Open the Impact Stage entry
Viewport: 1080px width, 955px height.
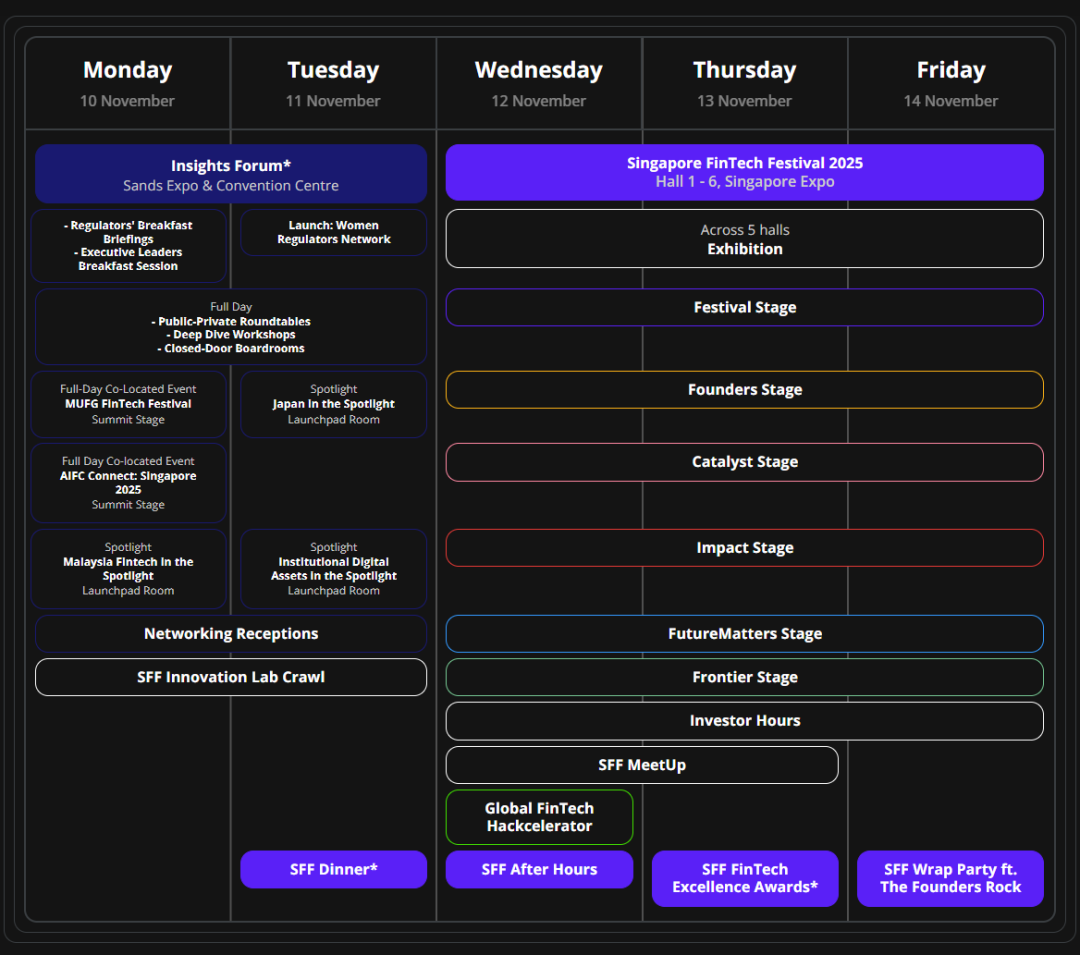[x=744, y=548]
